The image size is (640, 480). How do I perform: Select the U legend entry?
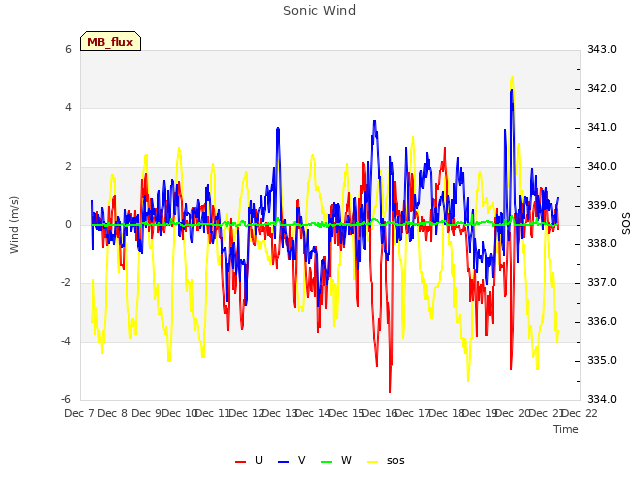(249, 461)
